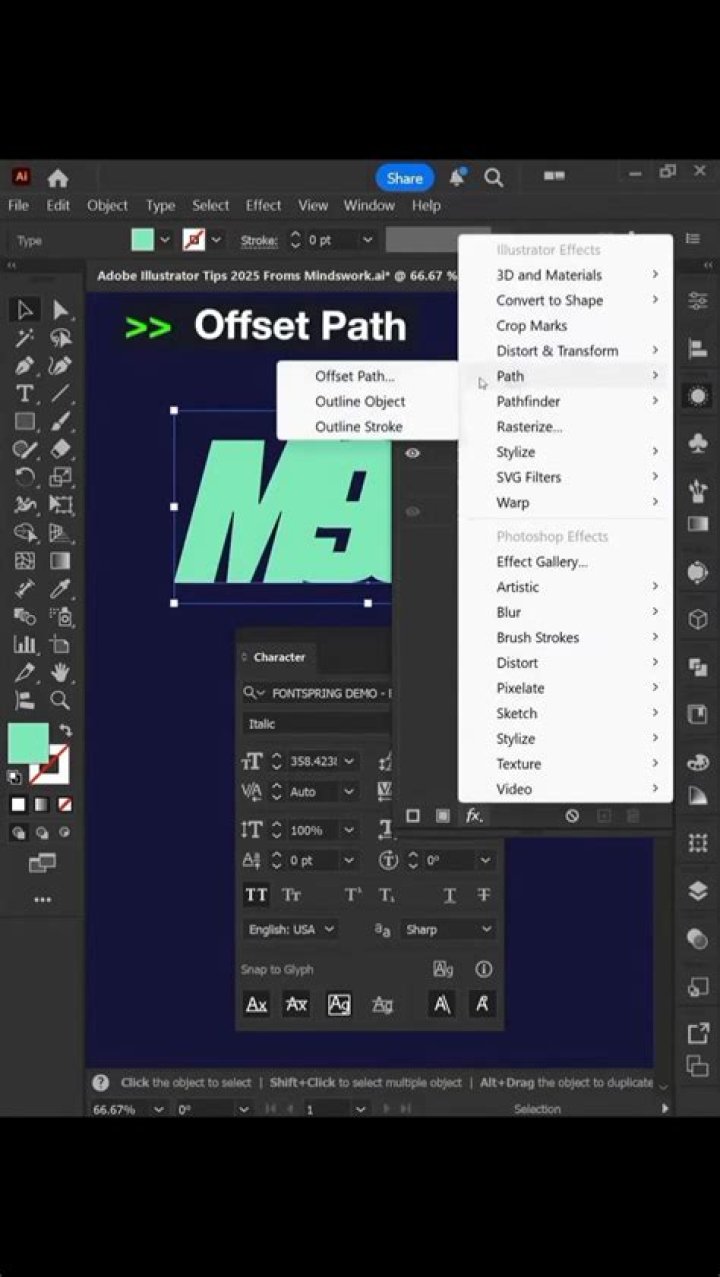720x1277 pixels.
Task: Open font size dropdown showing 358.423
Action: [x=349, y=761]
